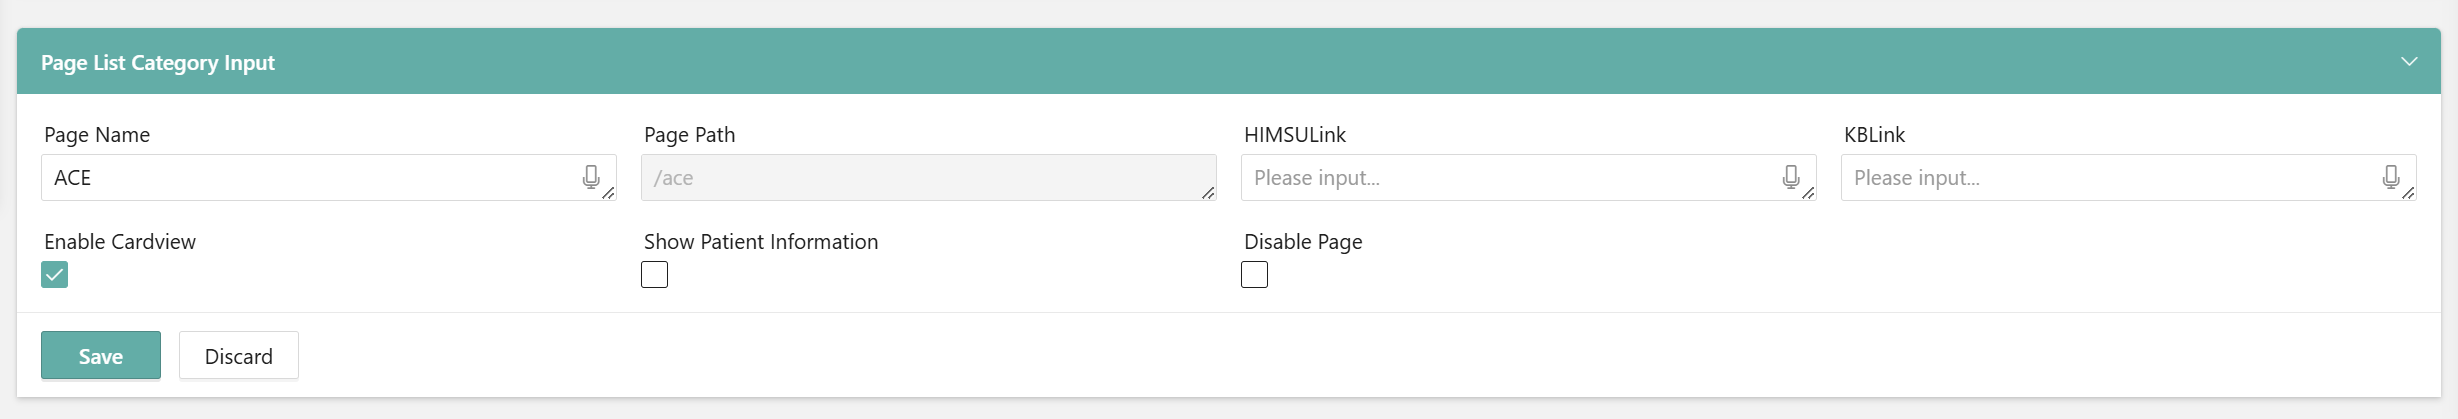Image resolution: width=2458 pixels, height=419 pixels.
Task: Click the Discard button
Action: coord(239,355)
